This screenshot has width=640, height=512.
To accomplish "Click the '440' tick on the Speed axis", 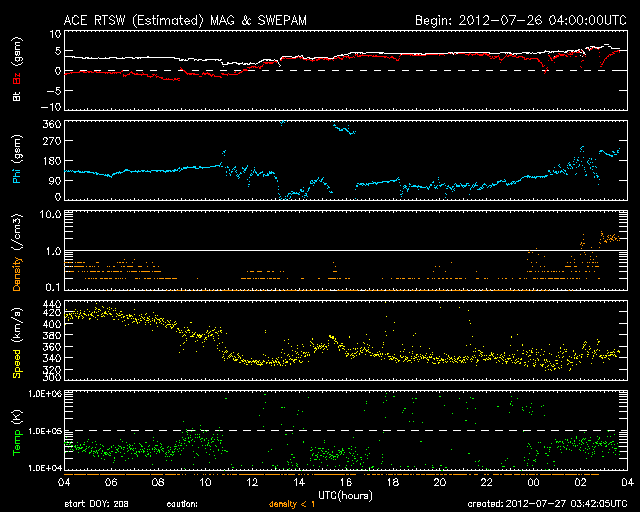I will pos(52,305).
